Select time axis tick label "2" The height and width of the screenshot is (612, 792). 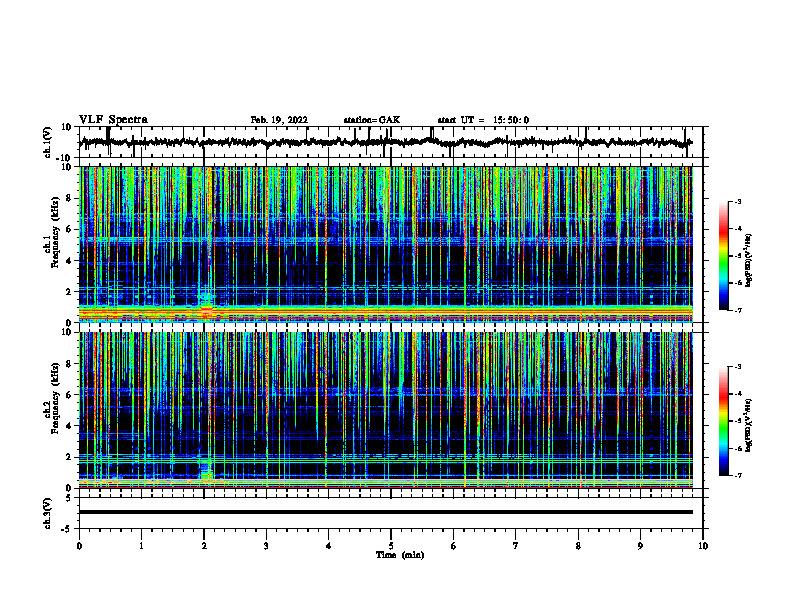pyautogui.click(x=204, y=546)
